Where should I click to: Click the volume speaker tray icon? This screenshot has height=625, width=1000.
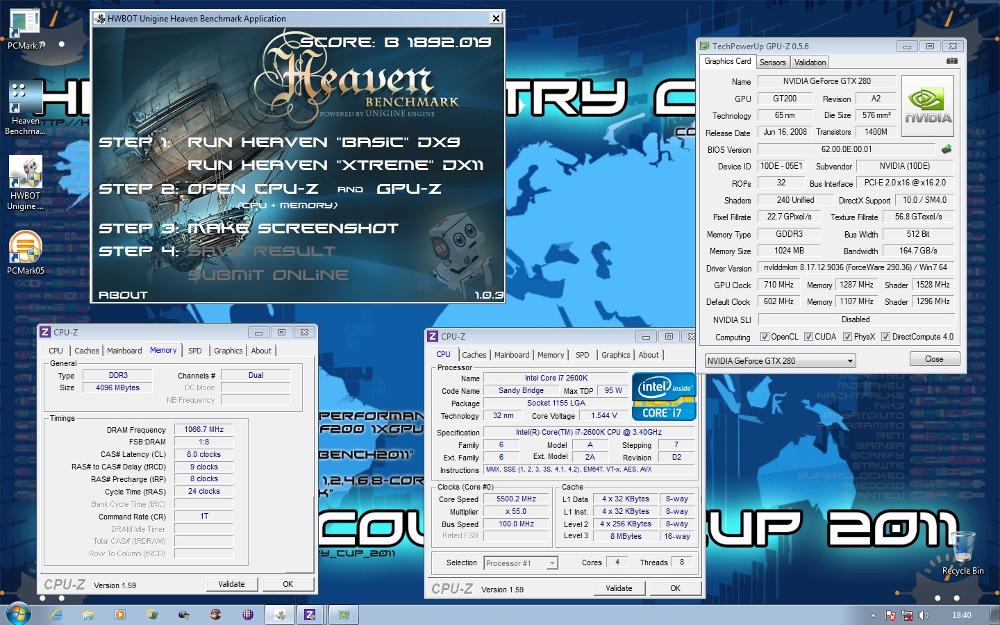point(925,615)
